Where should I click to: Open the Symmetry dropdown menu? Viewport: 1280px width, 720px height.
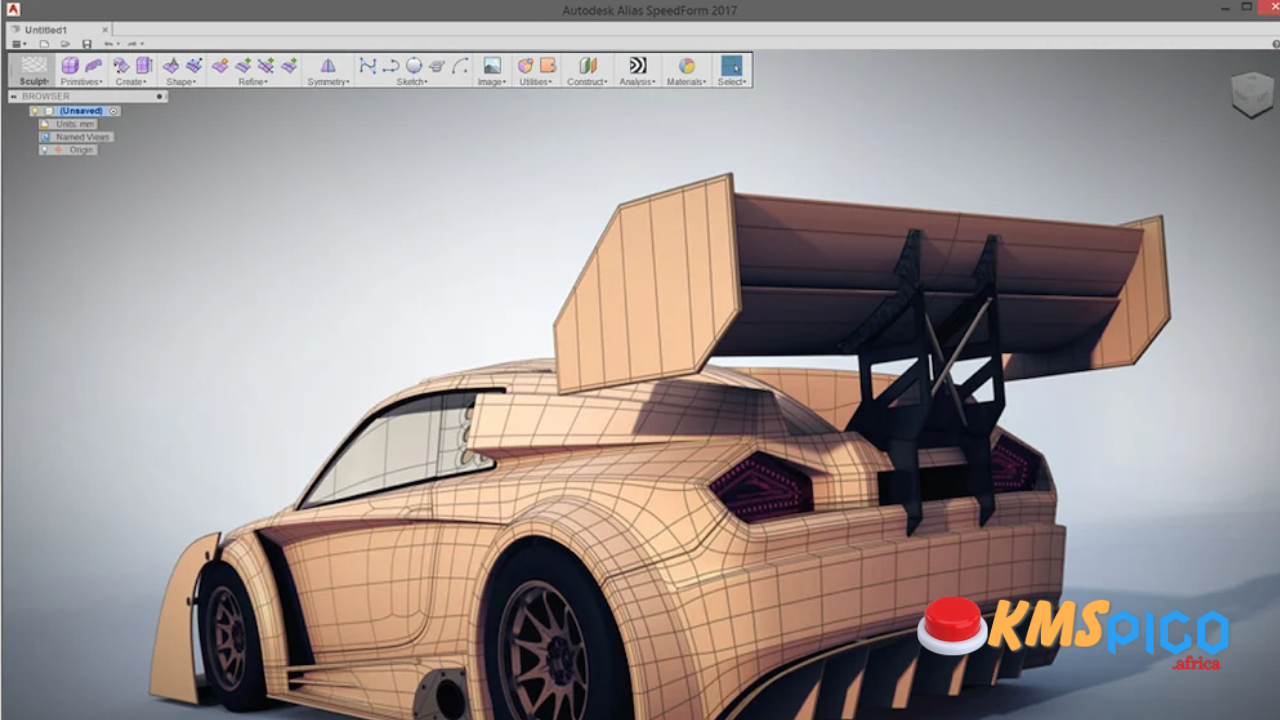point(329,82)
